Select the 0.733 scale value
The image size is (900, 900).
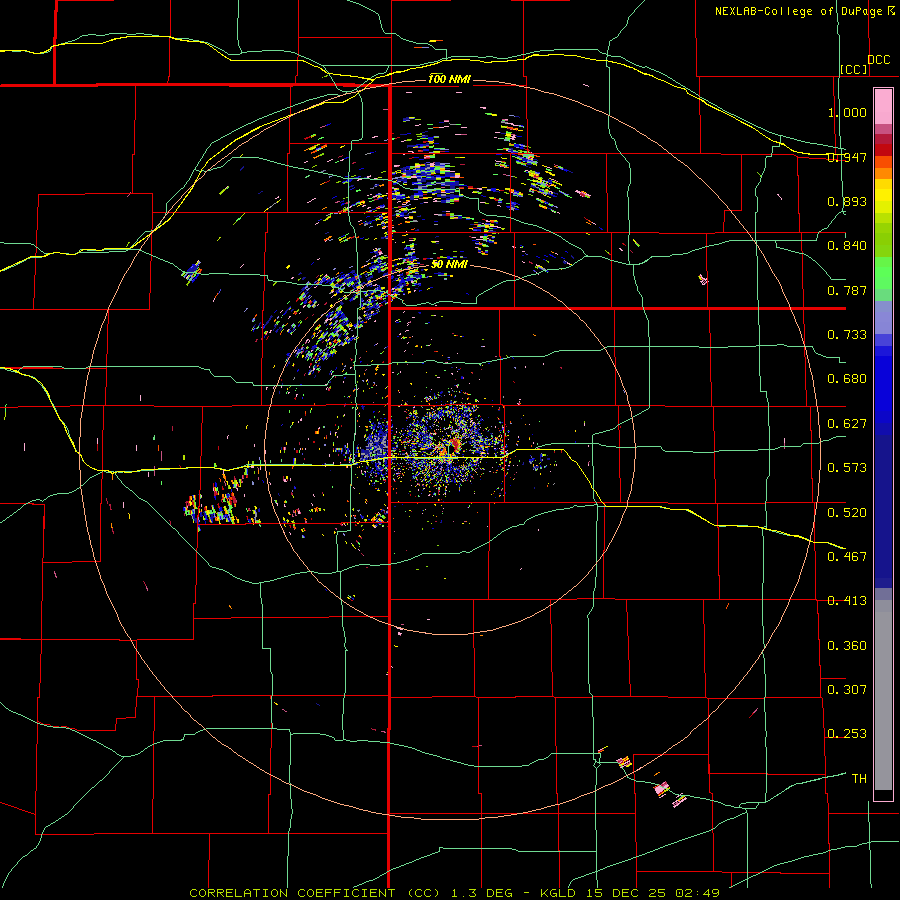(x=847, y=335)
